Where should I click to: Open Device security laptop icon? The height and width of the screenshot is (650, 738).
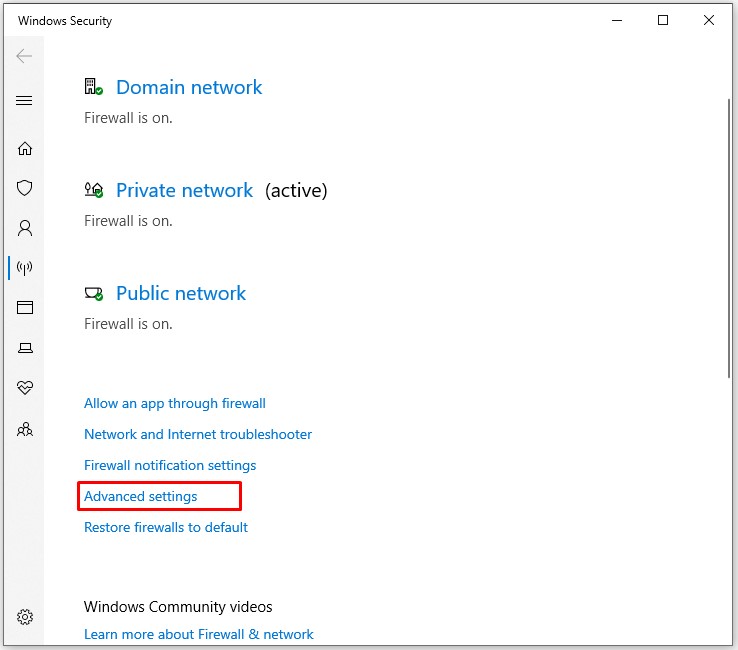tap(25, 348)
